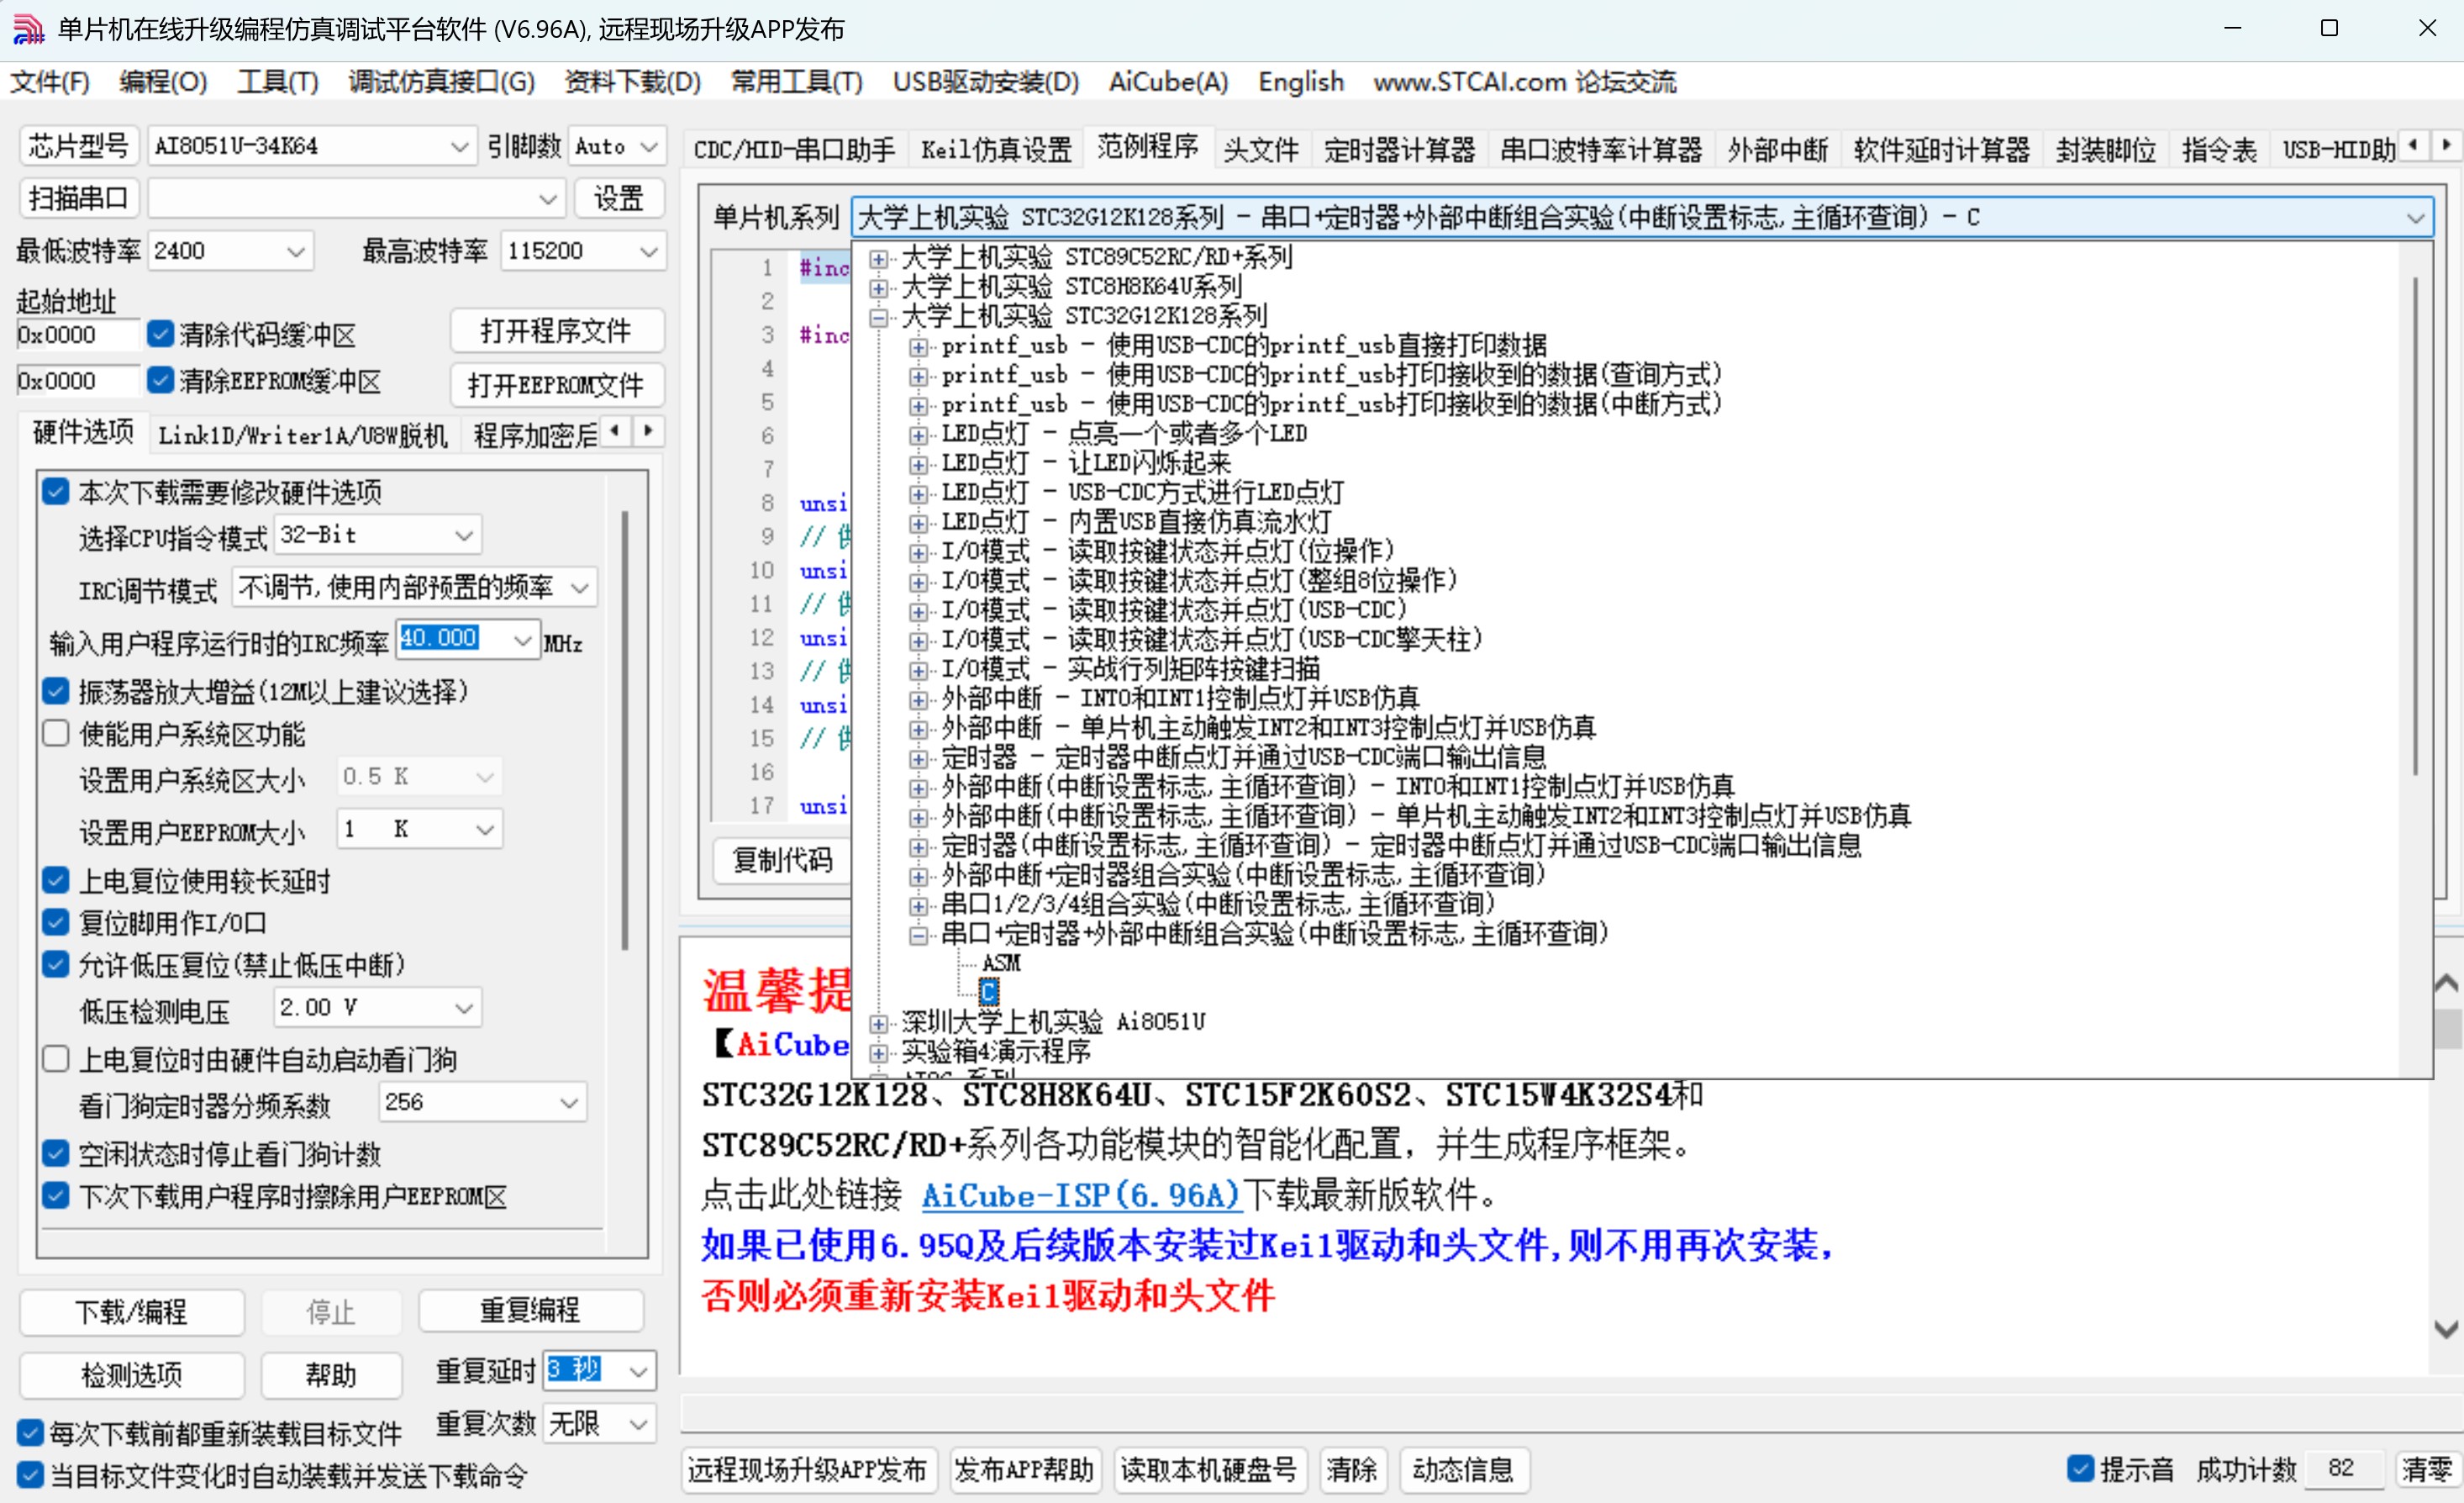
Task: Open the 引脚数 Auto dropdown
Action: coord(616,146)
